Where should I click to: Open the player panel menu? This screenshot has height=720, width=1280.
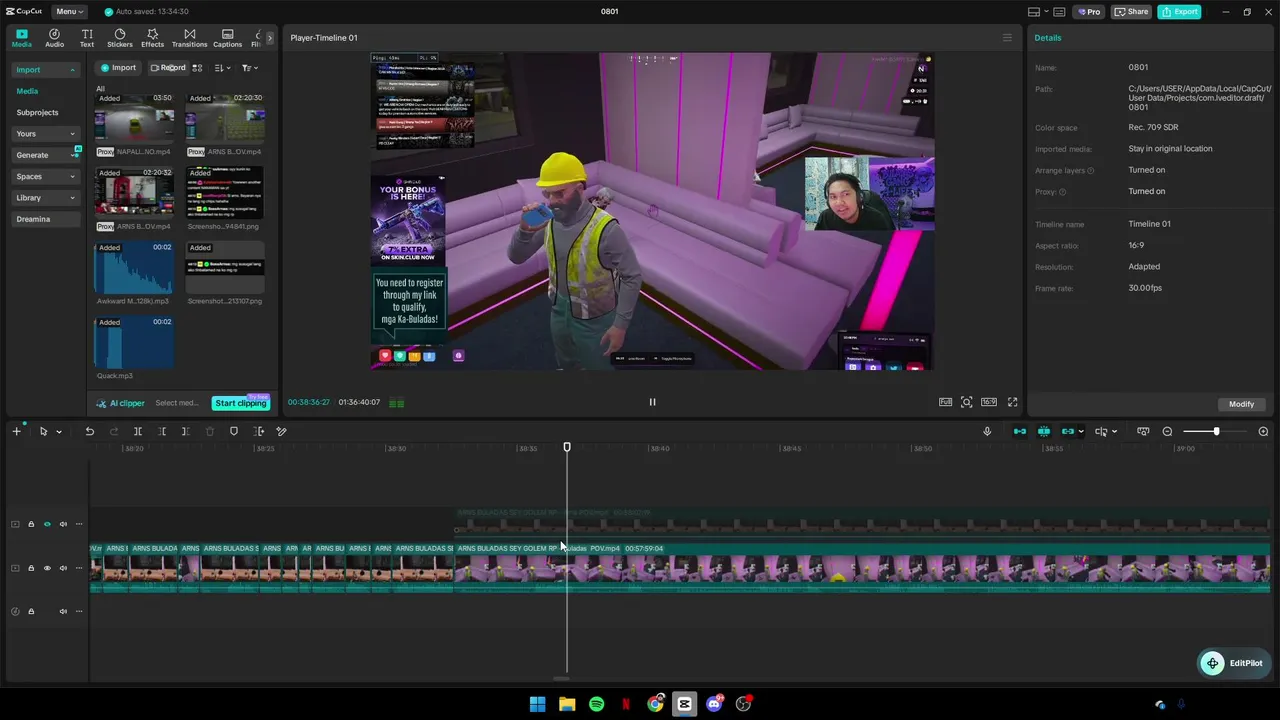tap(1007, 38)
